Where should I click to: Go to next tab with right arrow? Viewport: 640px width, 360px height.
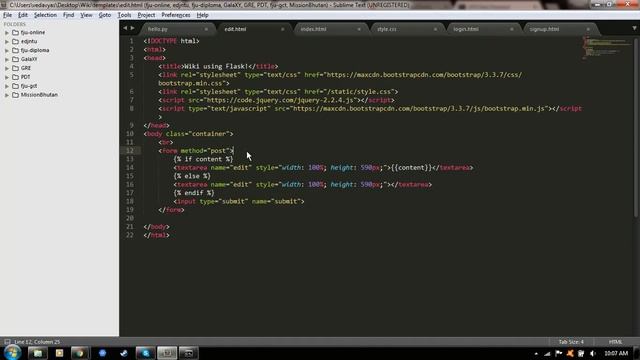(x=132, y=28)
